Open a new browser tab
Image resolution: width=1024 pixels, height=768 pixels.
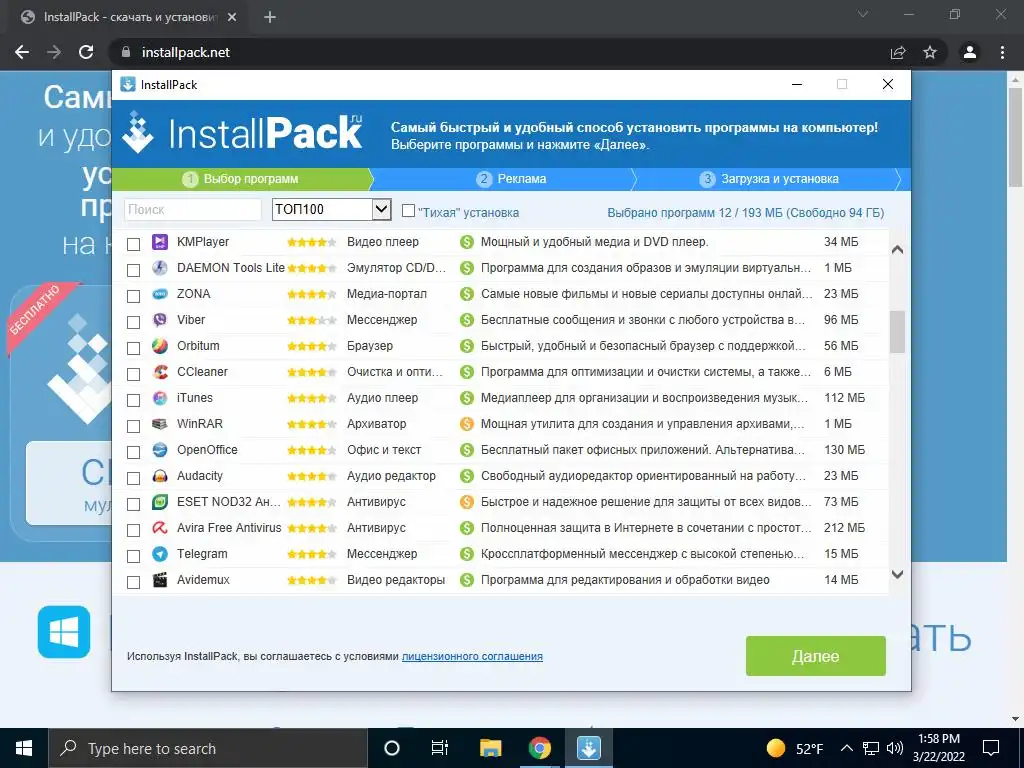270,18
